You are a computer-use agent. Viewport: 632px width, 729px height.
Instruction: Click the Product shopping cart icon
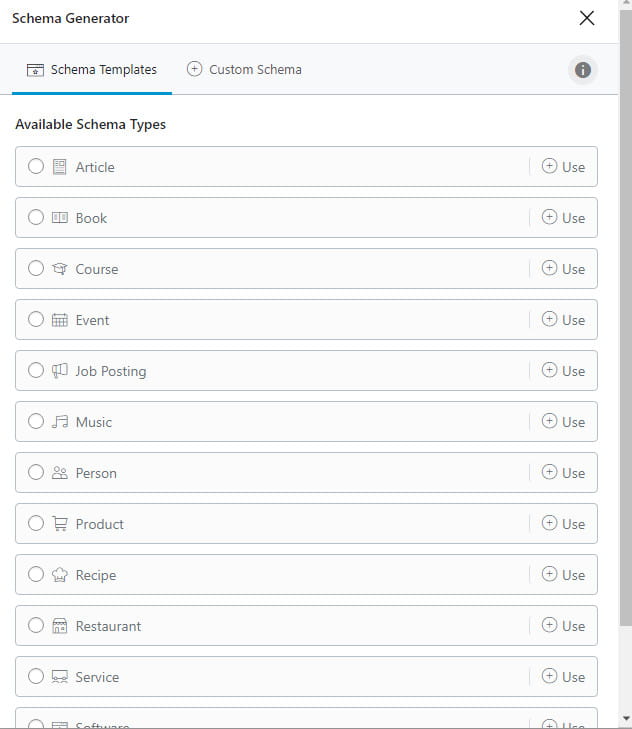pos(60,524)
